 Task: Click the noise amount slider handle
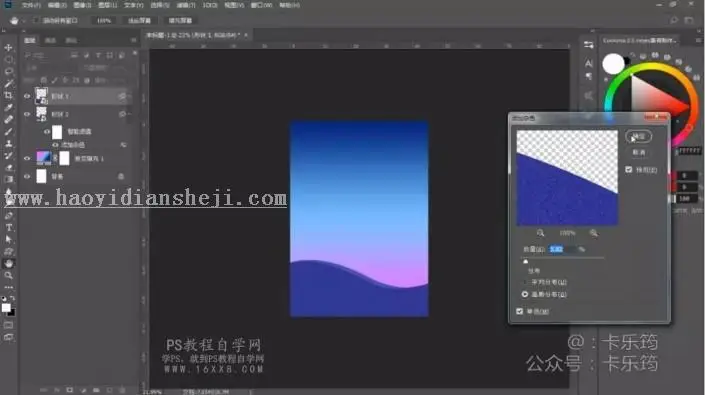(x=526, y=262)
